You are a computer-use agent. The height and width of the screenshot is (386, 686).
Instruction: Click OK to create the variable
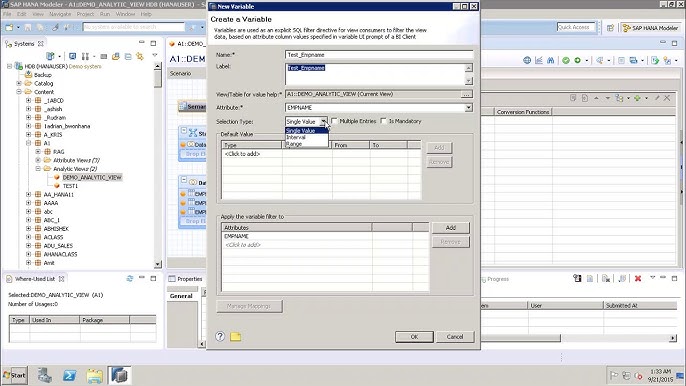pos(414,337)
